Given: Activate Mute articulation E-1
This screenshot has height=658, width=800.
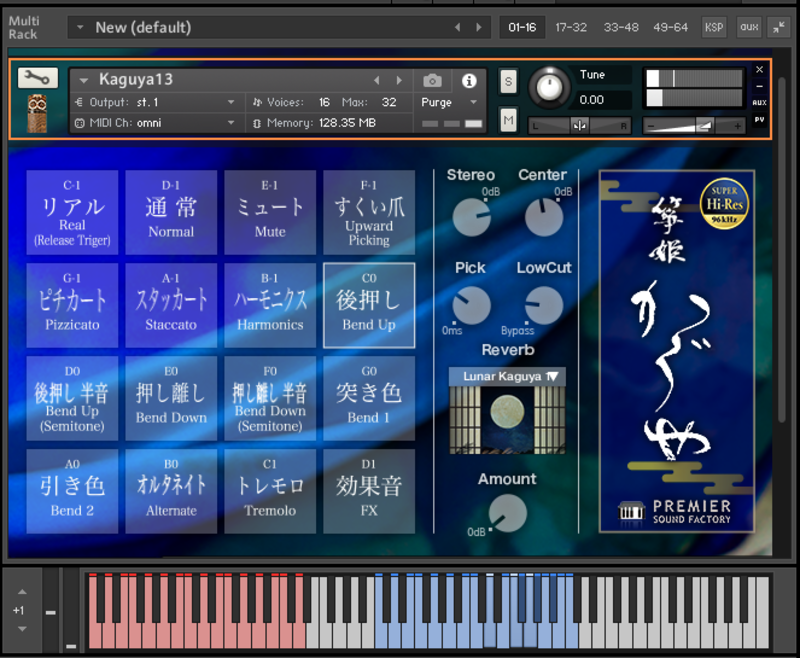Looking at the screenshot, I should 270,213.
